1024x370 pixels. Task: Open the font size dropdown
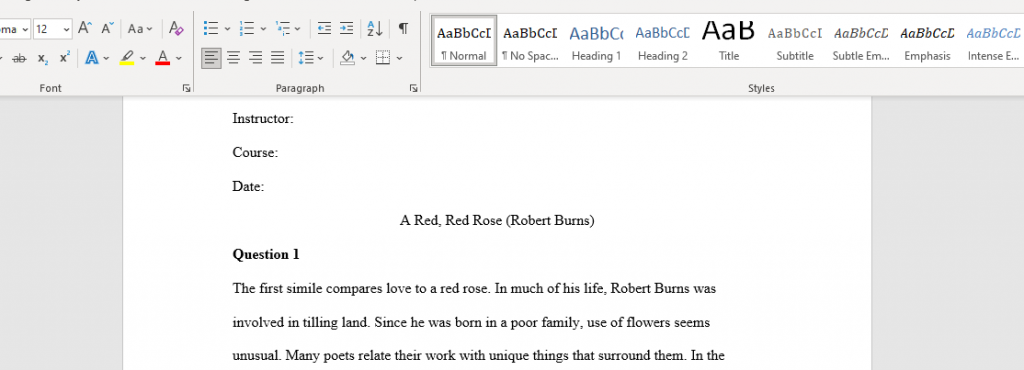pos(67,29)
